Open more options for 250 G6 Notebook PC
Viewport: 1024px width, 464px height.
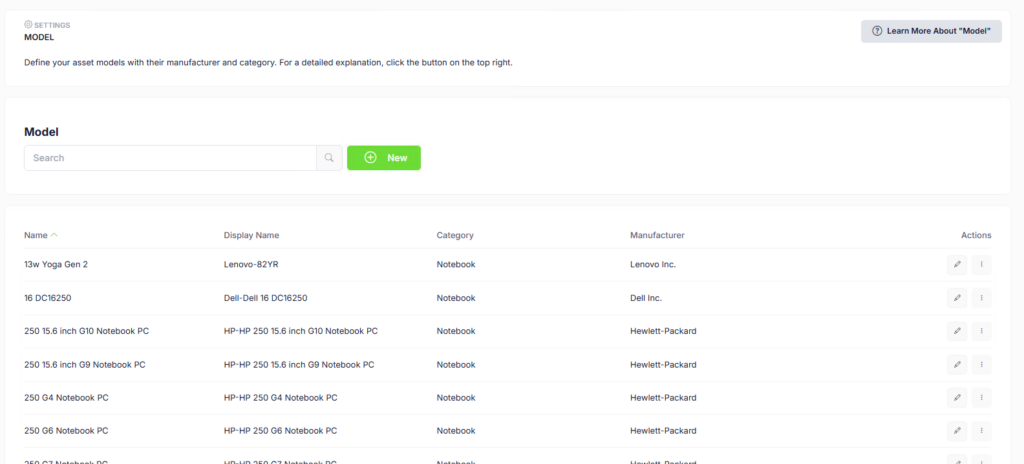click(981, 431)
